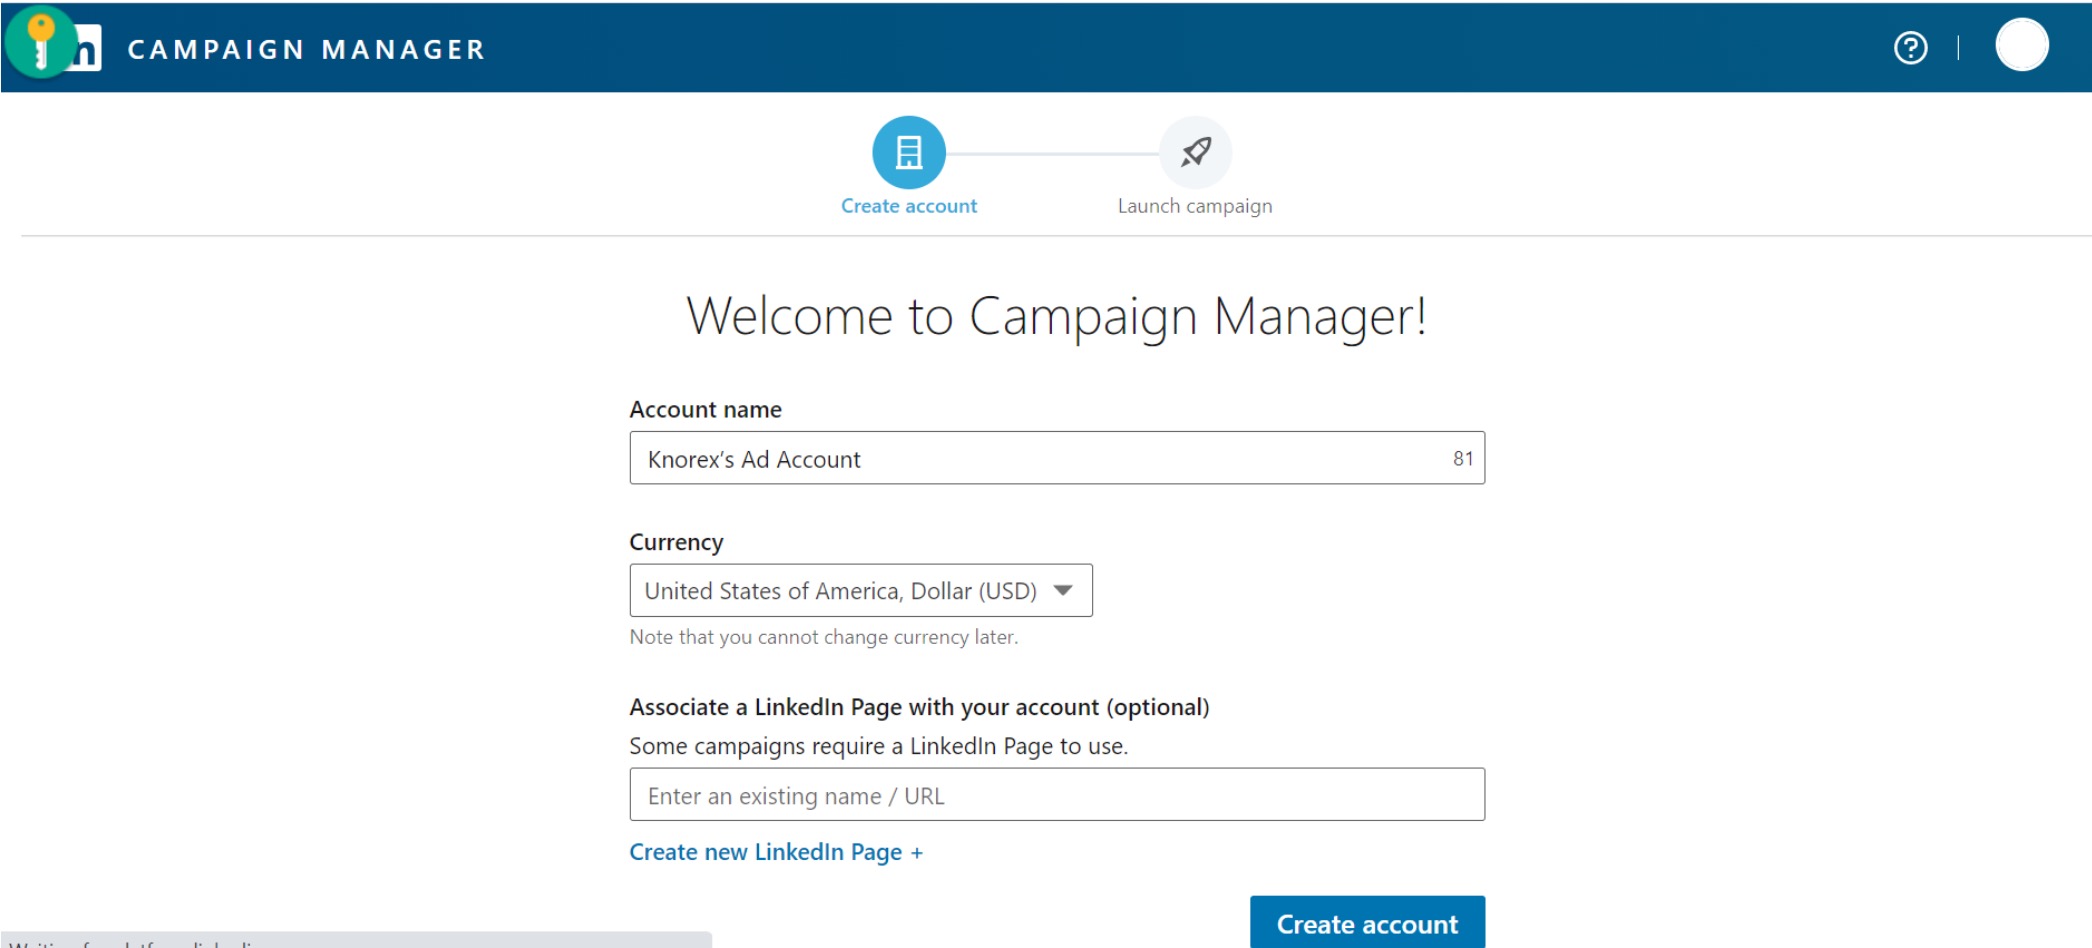Click the cannot change currency note
The height and width of the screenshot is (948, 2092).
click(823, 637)
